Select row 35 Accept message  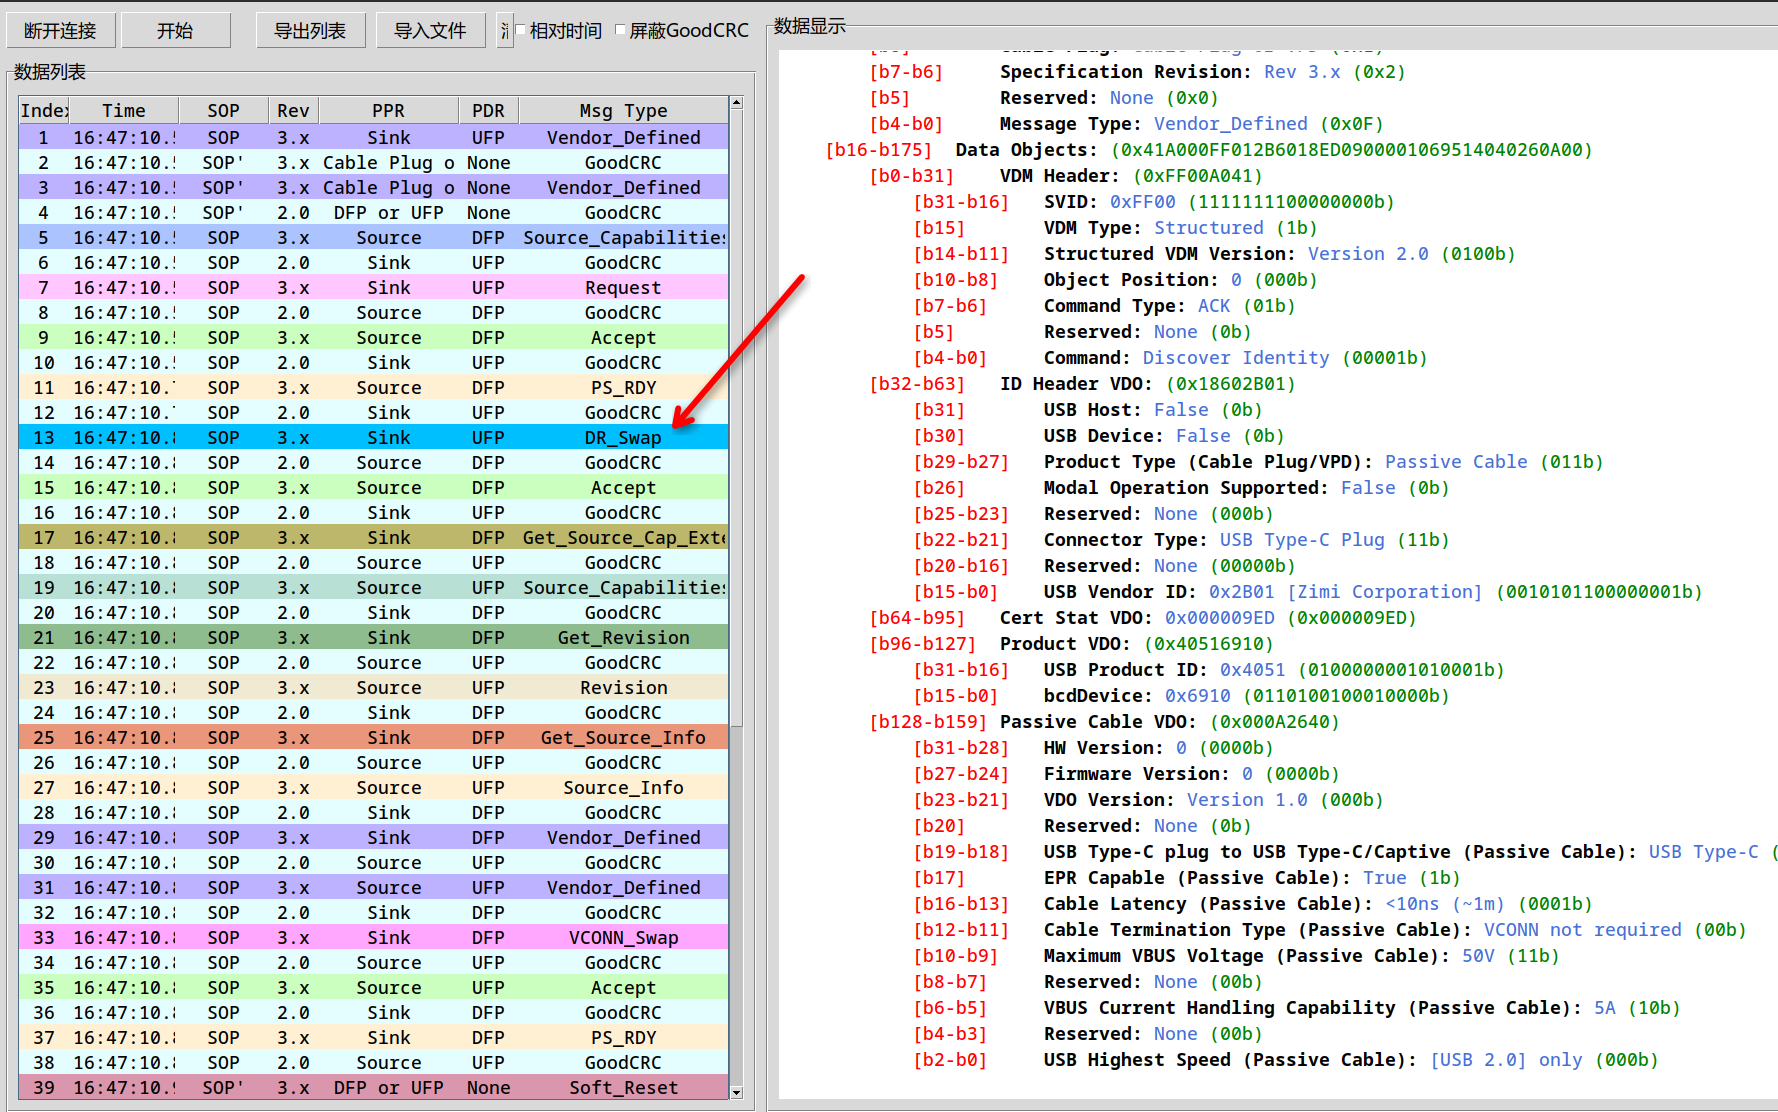(373, 987)
